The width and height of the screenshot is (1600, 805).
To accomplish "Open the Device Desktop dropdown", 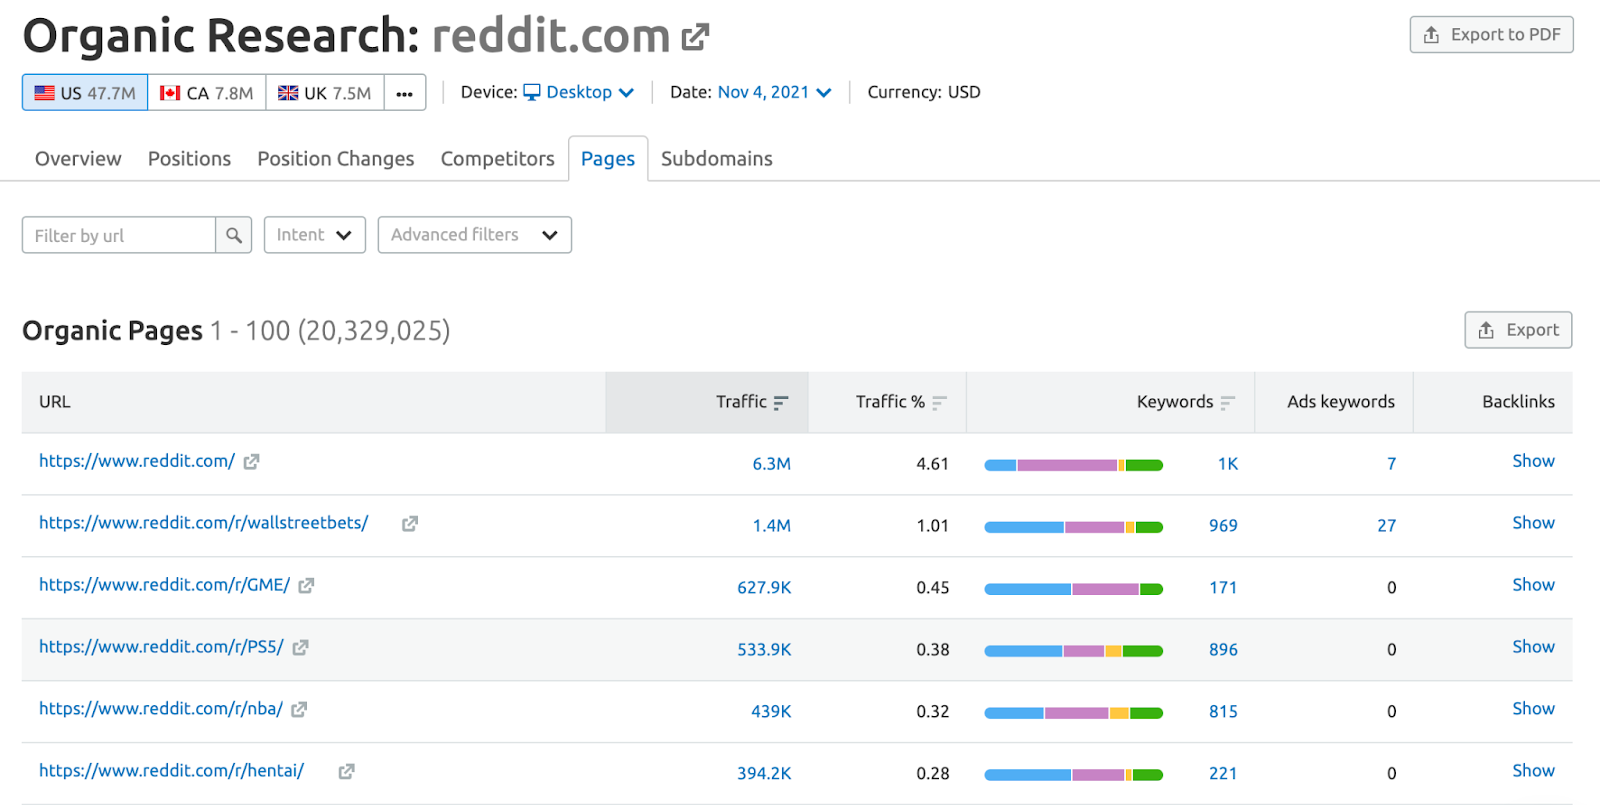I will 579,92.
